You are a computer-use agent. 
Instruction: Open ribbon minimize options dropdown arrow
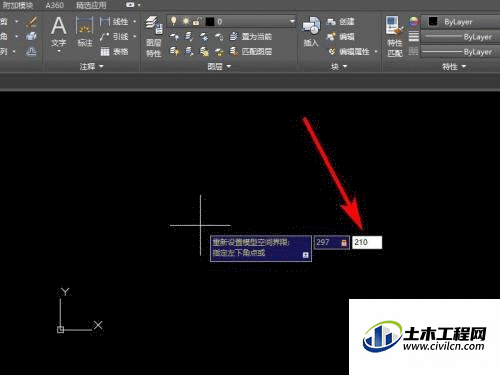pos(139,5)
